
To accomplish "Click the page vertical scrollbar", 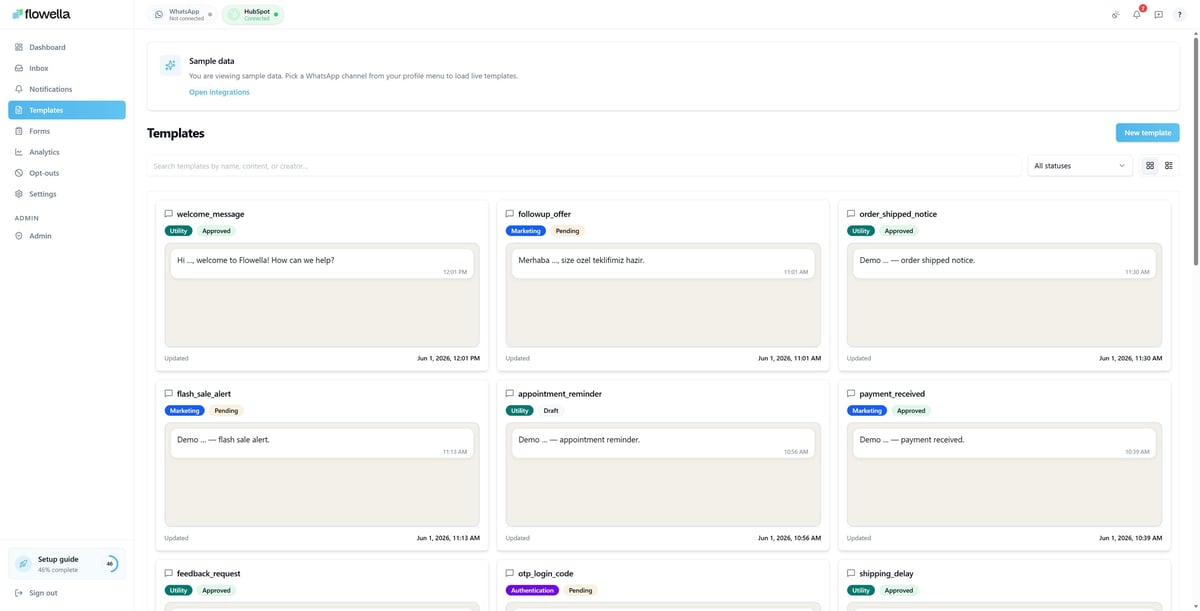I will [x=1196, y=150].
